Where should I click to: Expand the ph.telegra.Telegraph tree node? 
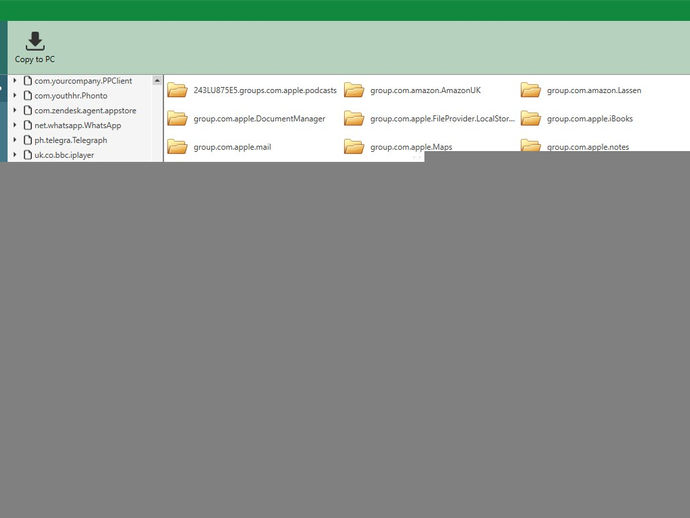(x=15, y=140)
